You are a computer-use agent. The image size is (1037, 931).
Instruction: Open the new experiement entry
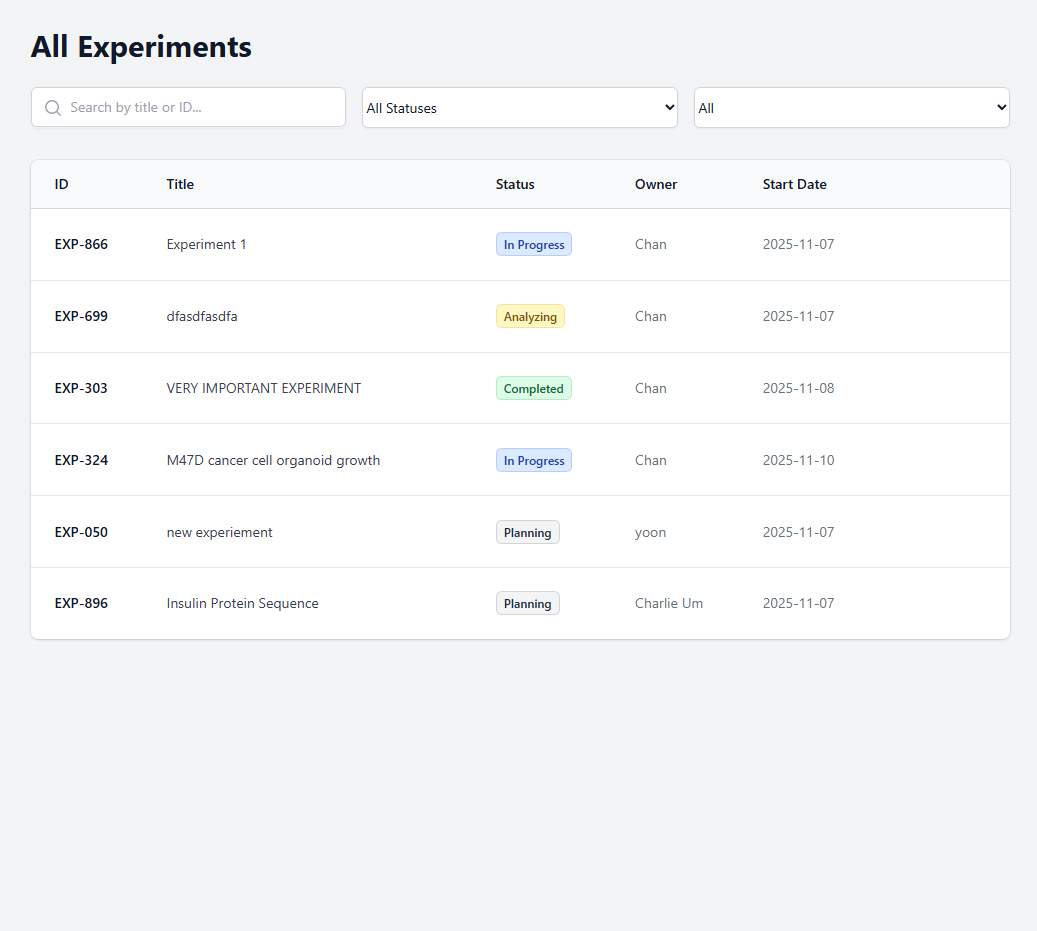[x=219, y=532]
